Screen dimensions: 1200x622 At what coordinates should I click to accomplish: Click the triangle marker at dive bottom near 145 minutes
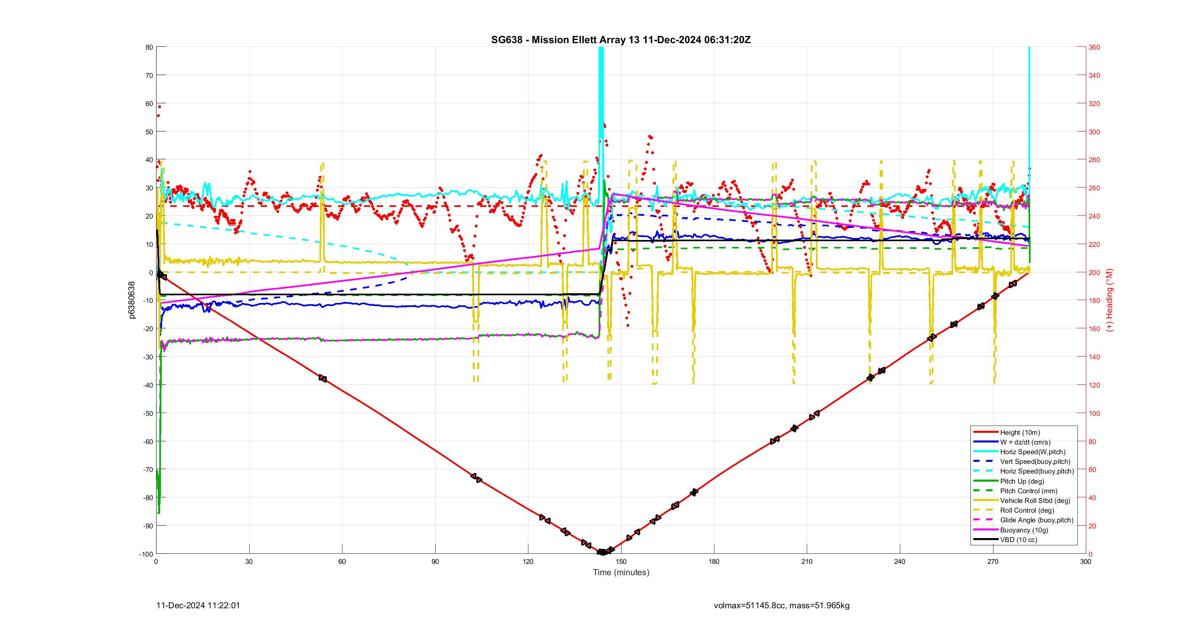[603, 551]
